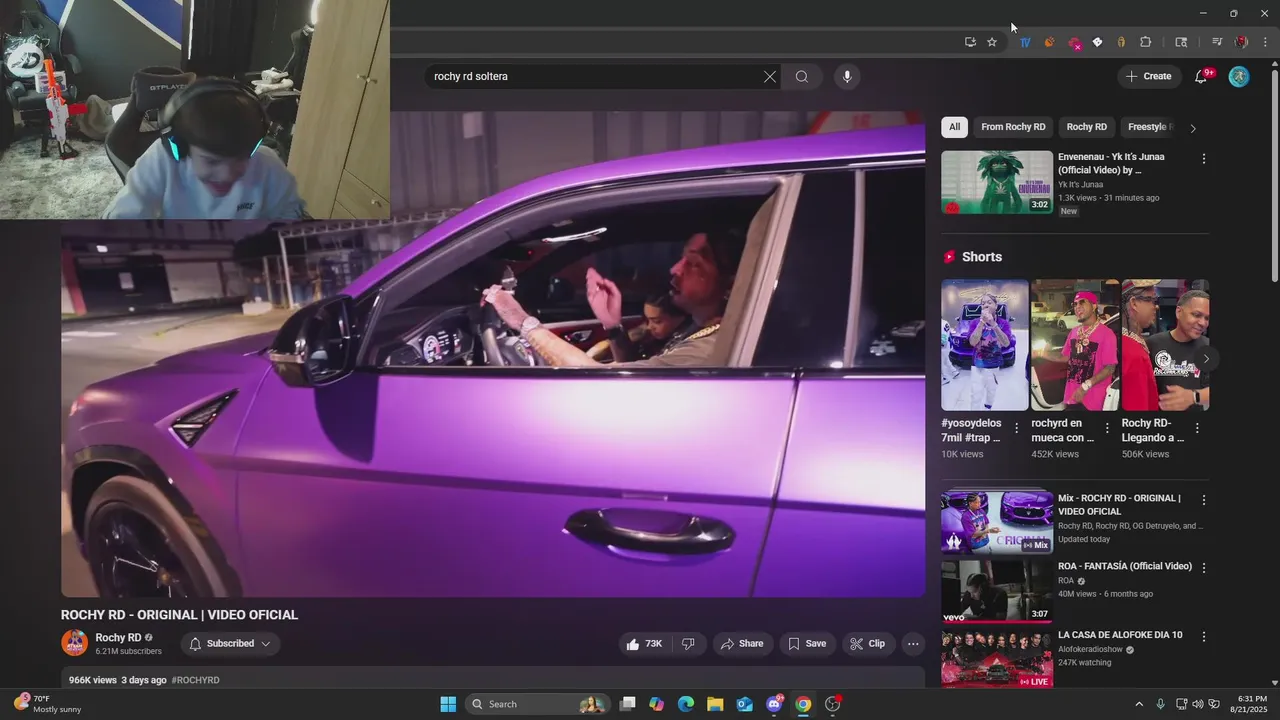Open options for Envenenau video suggestion
This screenshot has height=720, width=1280.
point(1204,159)
